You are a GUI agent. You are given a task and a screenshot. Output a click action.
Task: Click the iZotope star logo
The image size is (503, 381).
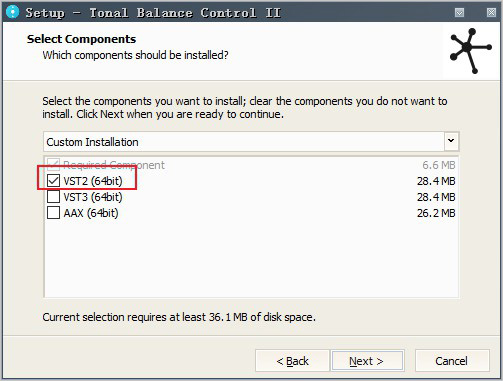point(470,51)
